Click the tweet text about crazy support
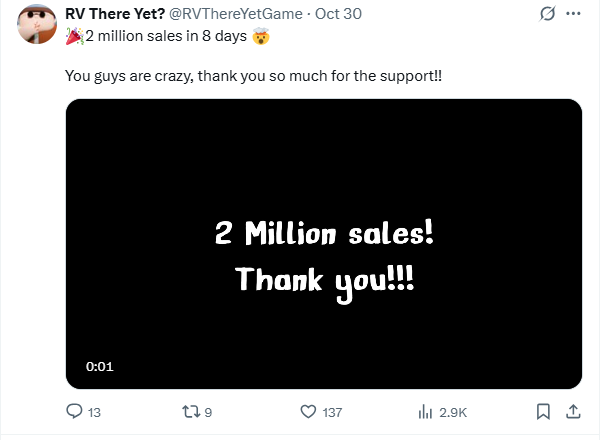This screenshot has height=440, width=603. [254, 75]
